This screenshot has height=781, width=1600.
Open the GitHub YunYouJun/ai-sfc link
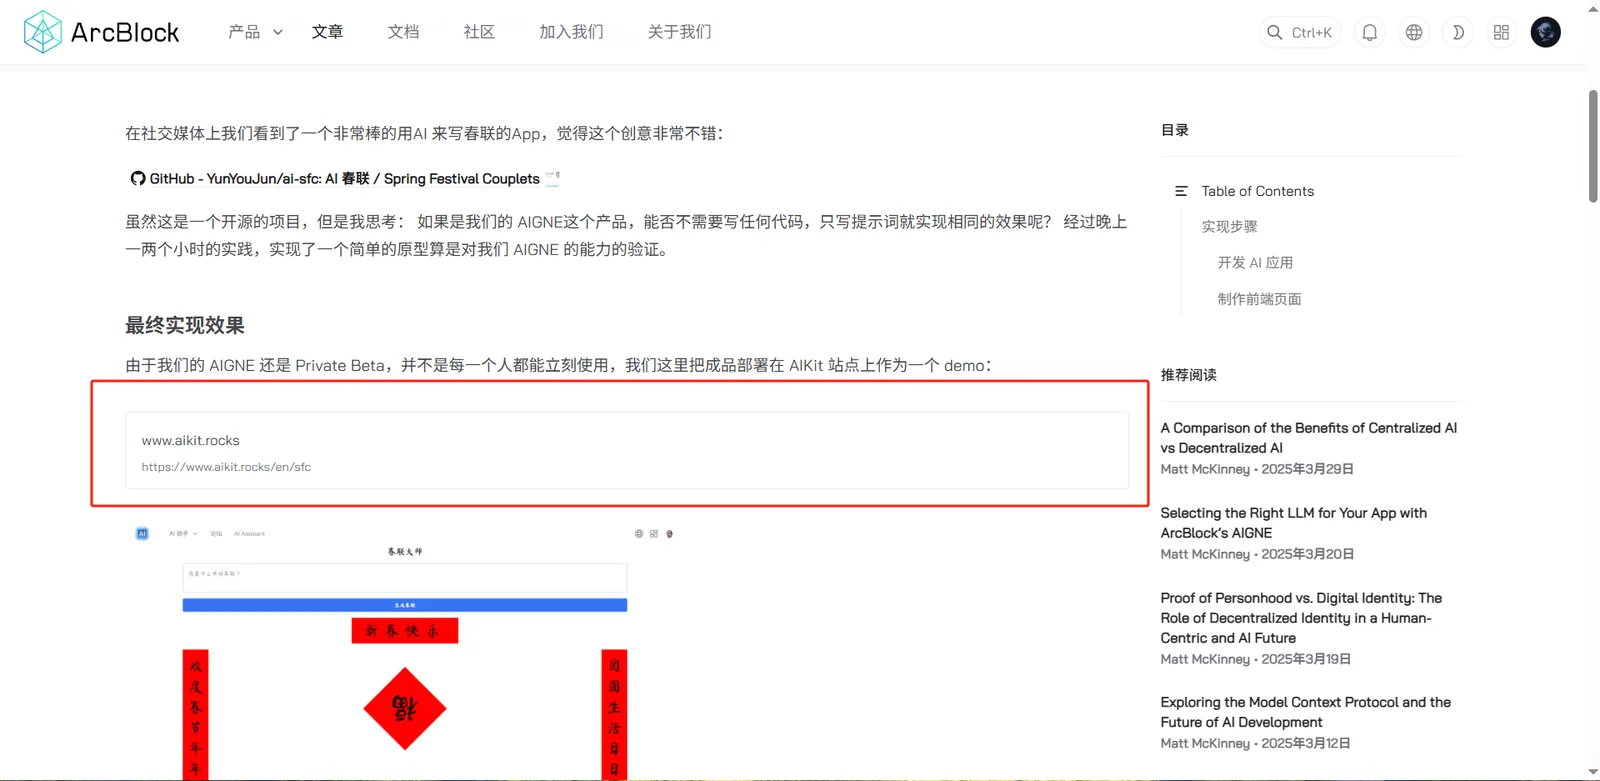344,179
